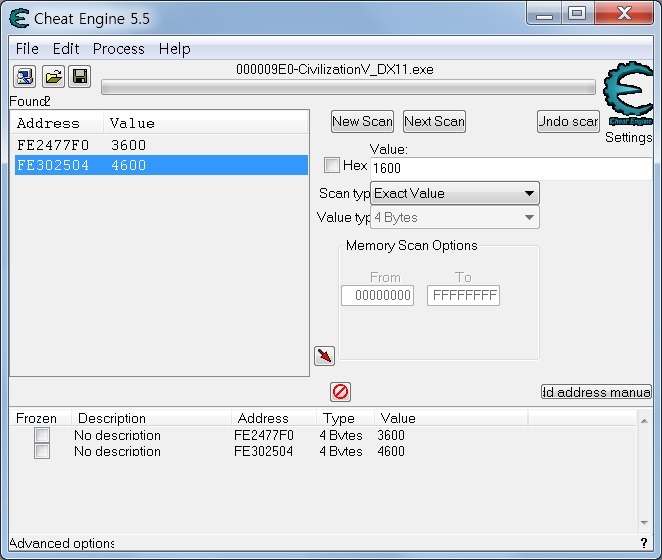The height and width of the screenshot is (560, 662).
Task: Click the process name CivilizationV_DX11.exe label
Action: 335,69
